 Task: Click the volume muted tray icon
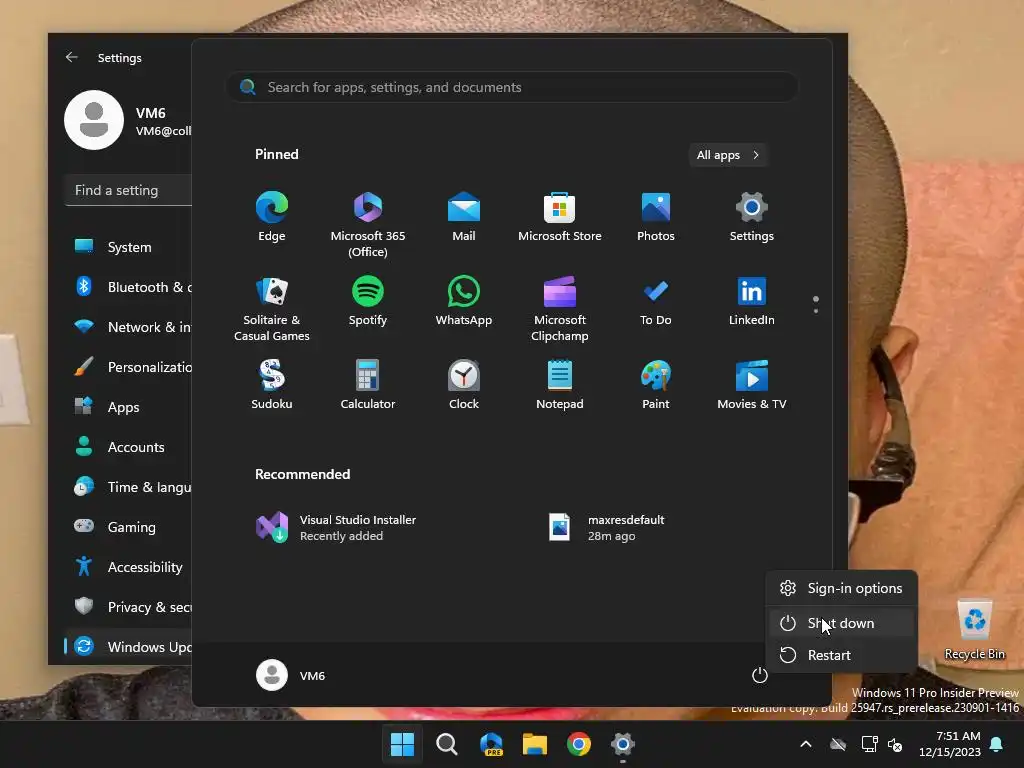pyautogui.click(x=895, y=744)
